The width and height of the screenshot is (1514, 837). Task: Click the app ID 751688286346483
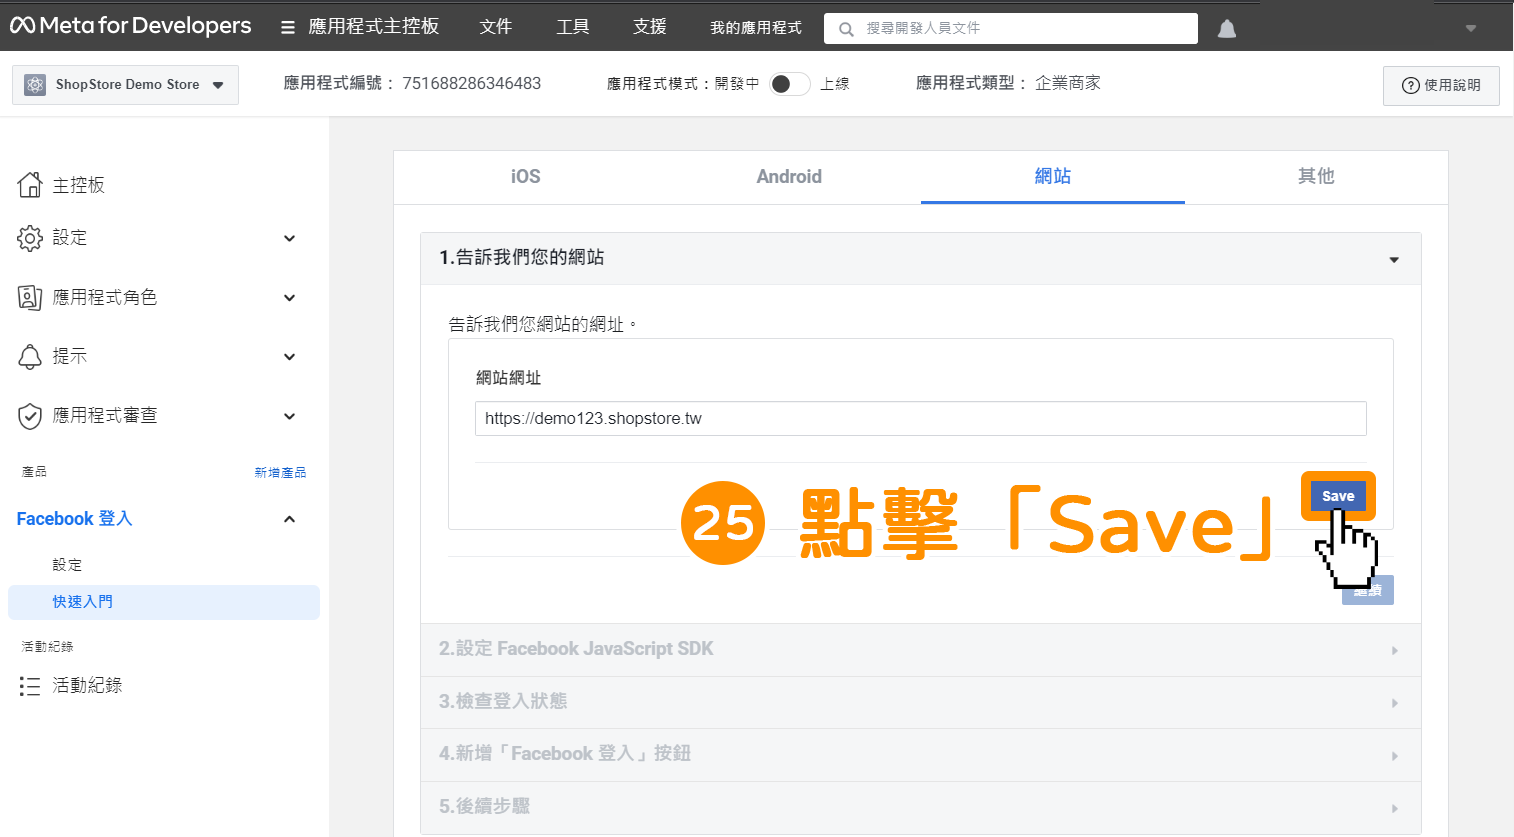click(x=472, y=84)
